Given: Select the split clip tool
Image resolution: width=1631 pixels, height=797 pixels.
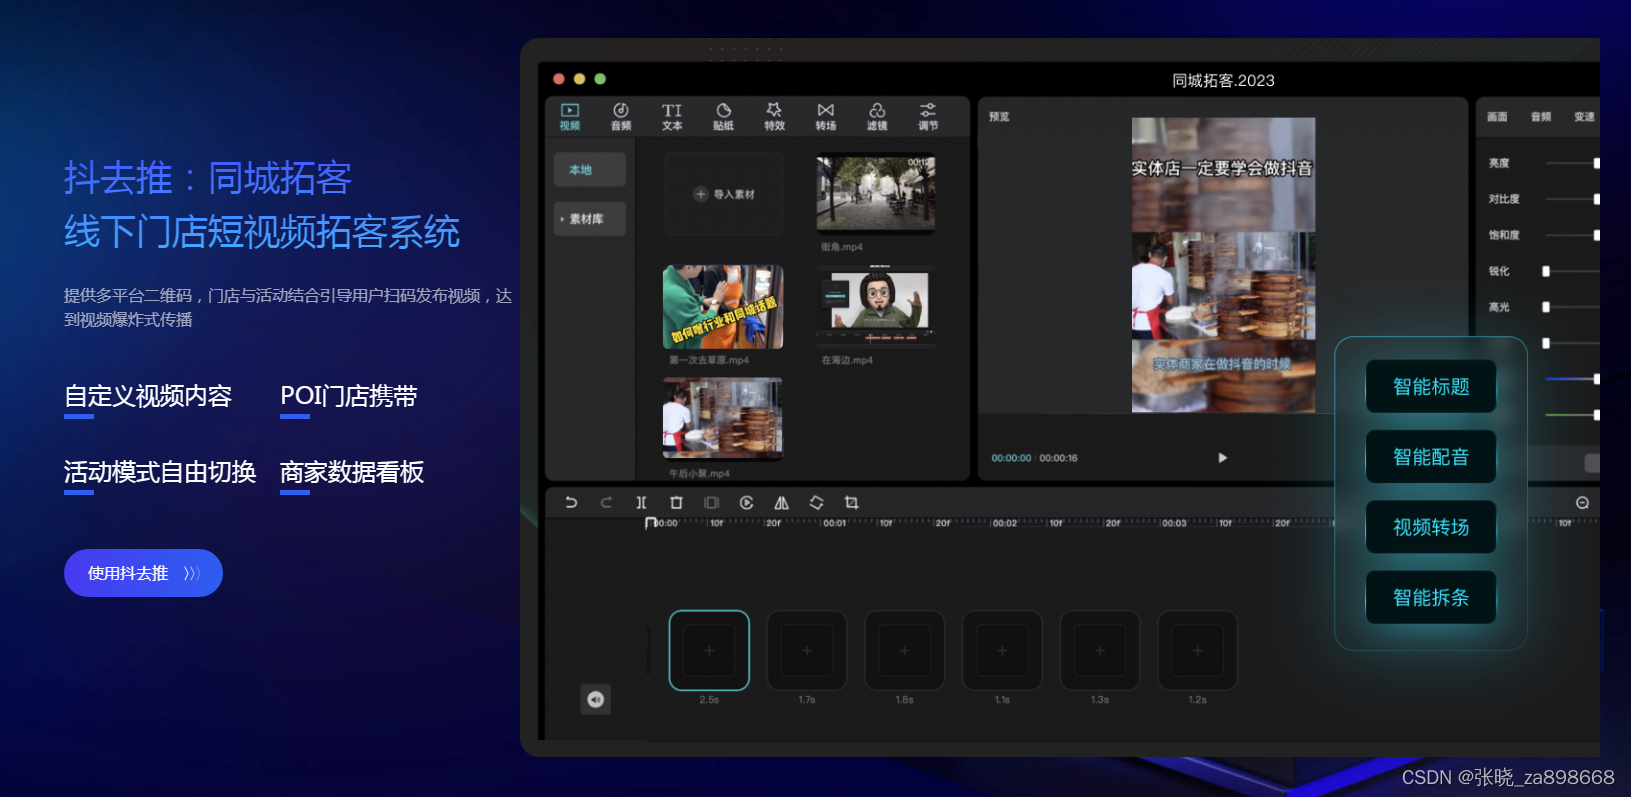Looking at the screenshot, I should (x=641, y=502).
